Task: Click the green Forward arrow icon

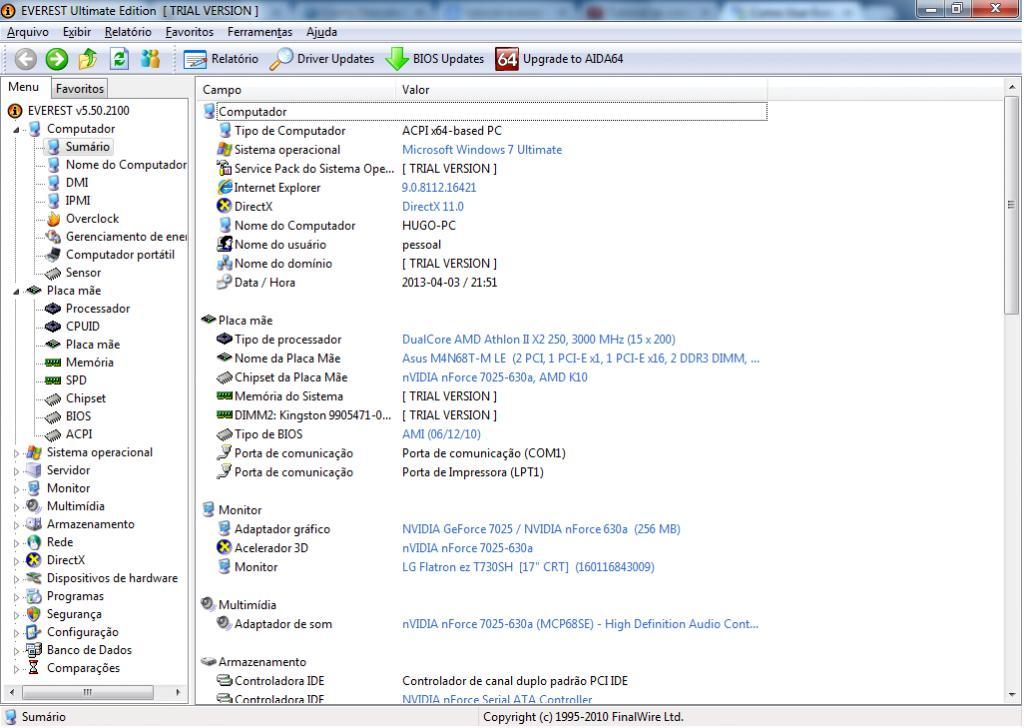Action: (57, 59)
